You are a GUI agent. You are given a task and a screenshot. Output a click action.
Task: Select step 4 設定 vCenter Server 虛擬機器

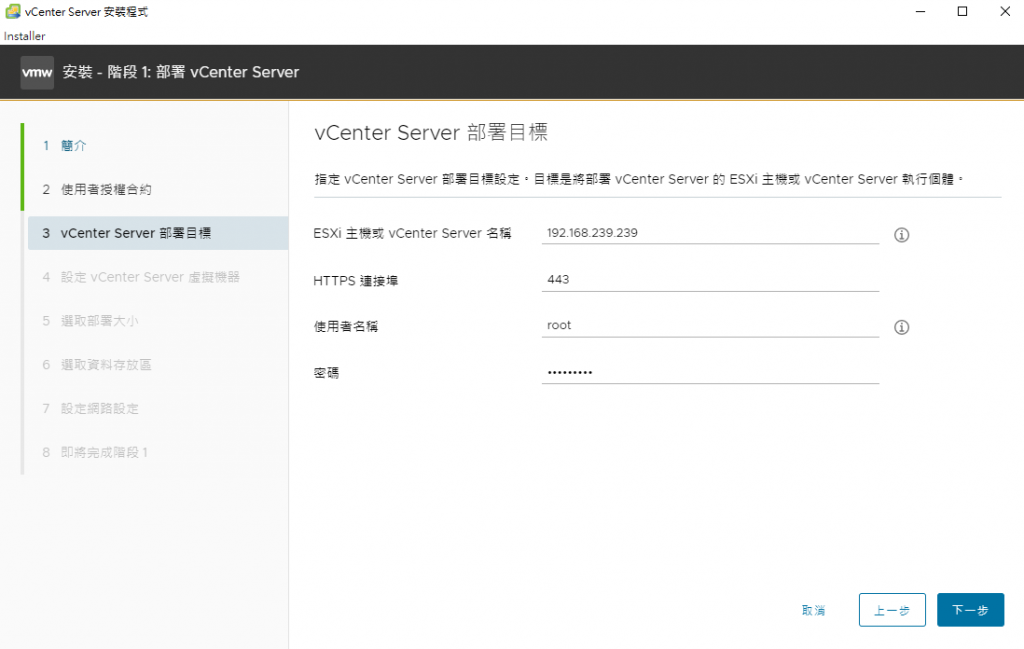coord(150,277)
